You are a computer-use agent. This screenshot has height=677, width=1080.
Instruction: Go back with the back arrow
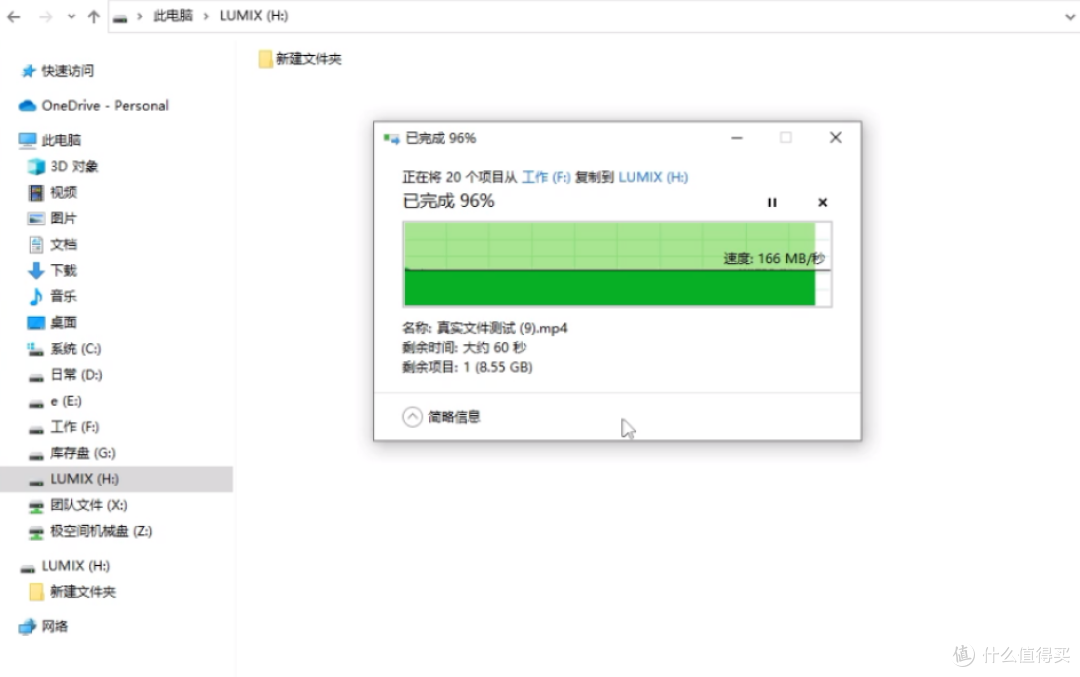click(x=14, y=17)
